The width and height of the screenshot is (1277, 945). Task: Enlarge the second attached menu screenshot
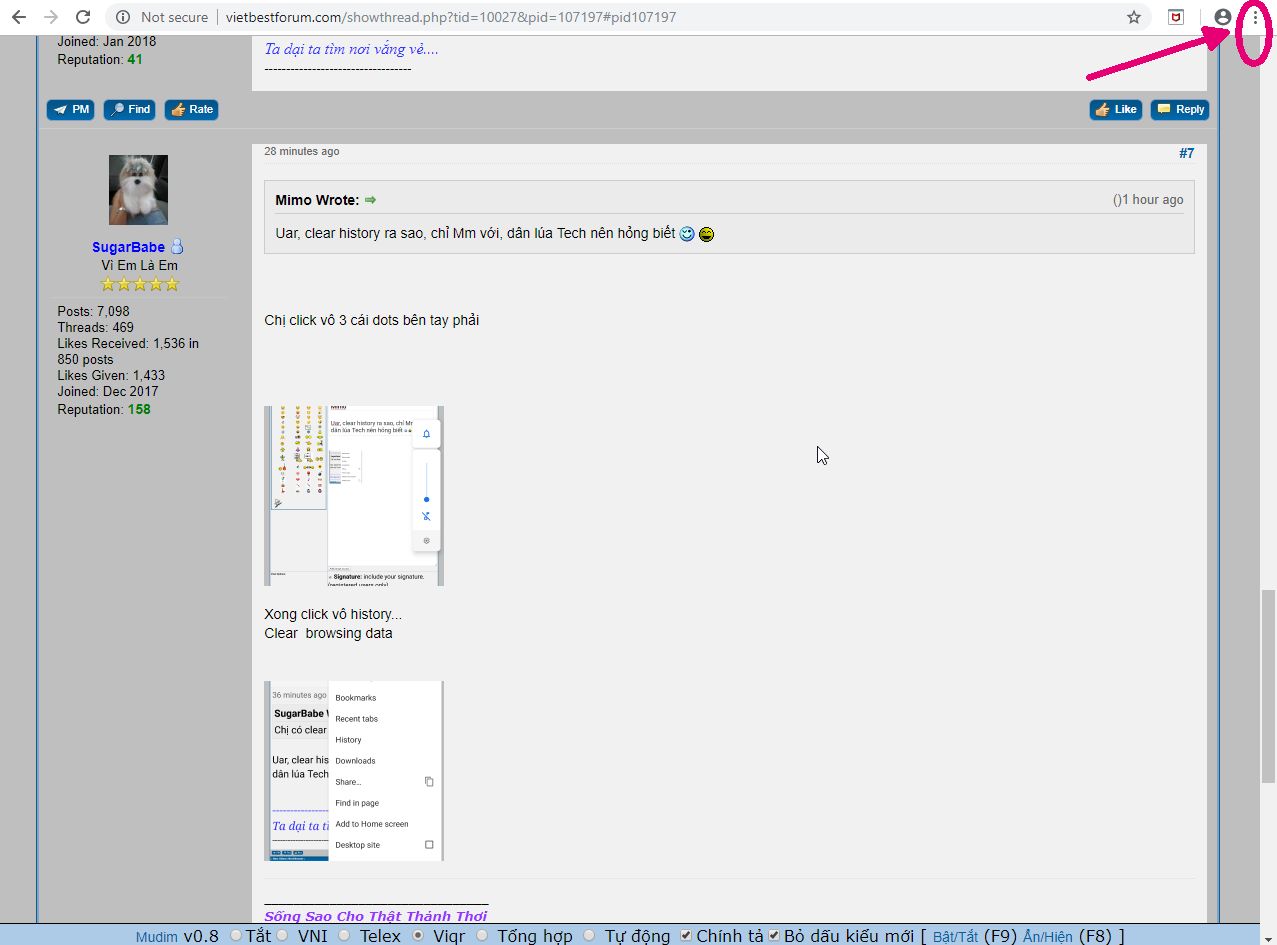[x=354, y=771]
